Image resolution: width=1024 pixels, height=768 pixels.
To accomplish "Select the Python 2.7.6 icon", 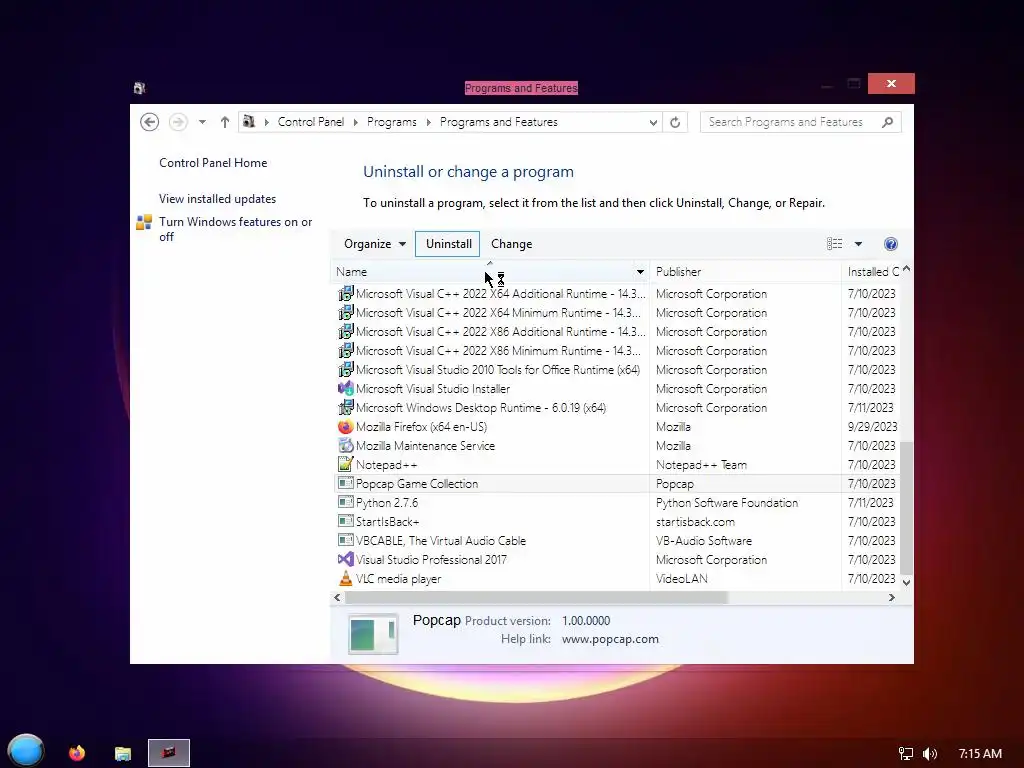I will [x=345, y=502].
